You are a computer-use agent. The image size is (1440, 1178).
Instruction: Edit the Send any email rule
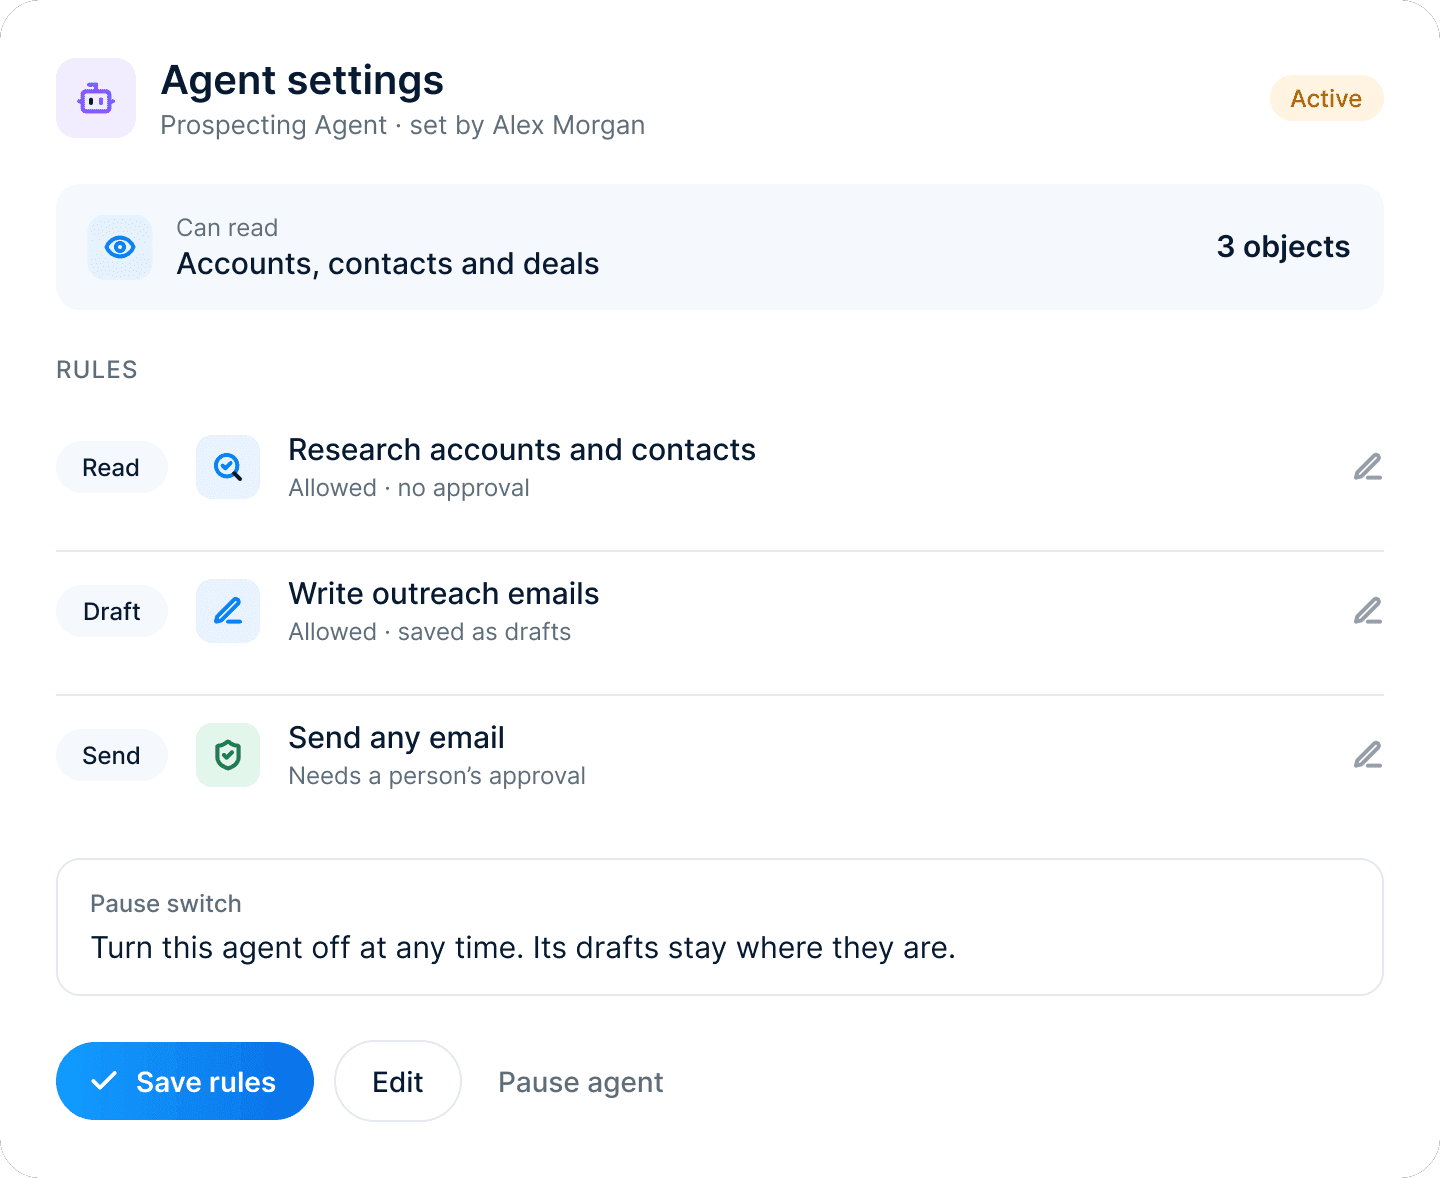coord(1368,755)
